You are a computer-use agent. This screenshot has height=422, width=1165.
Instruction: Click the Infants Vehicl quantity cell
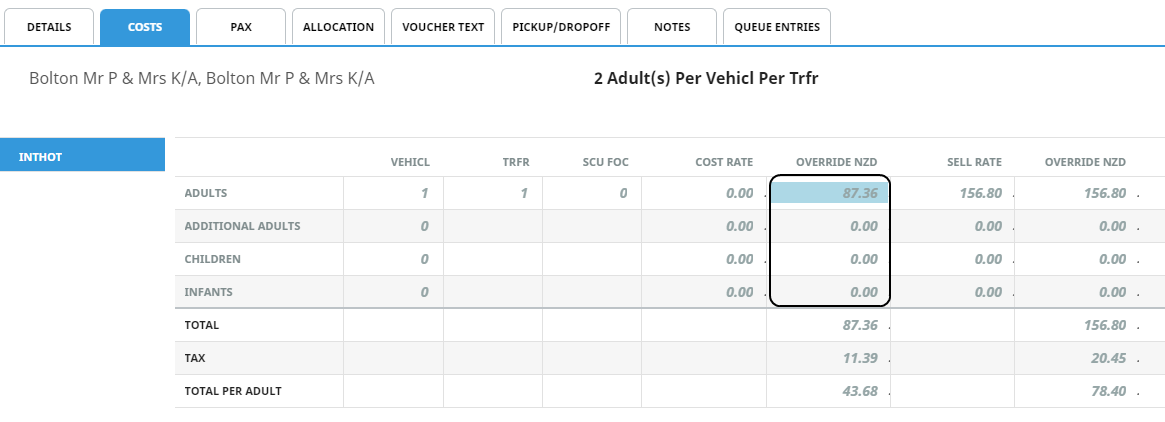click(x=394, y=292)
